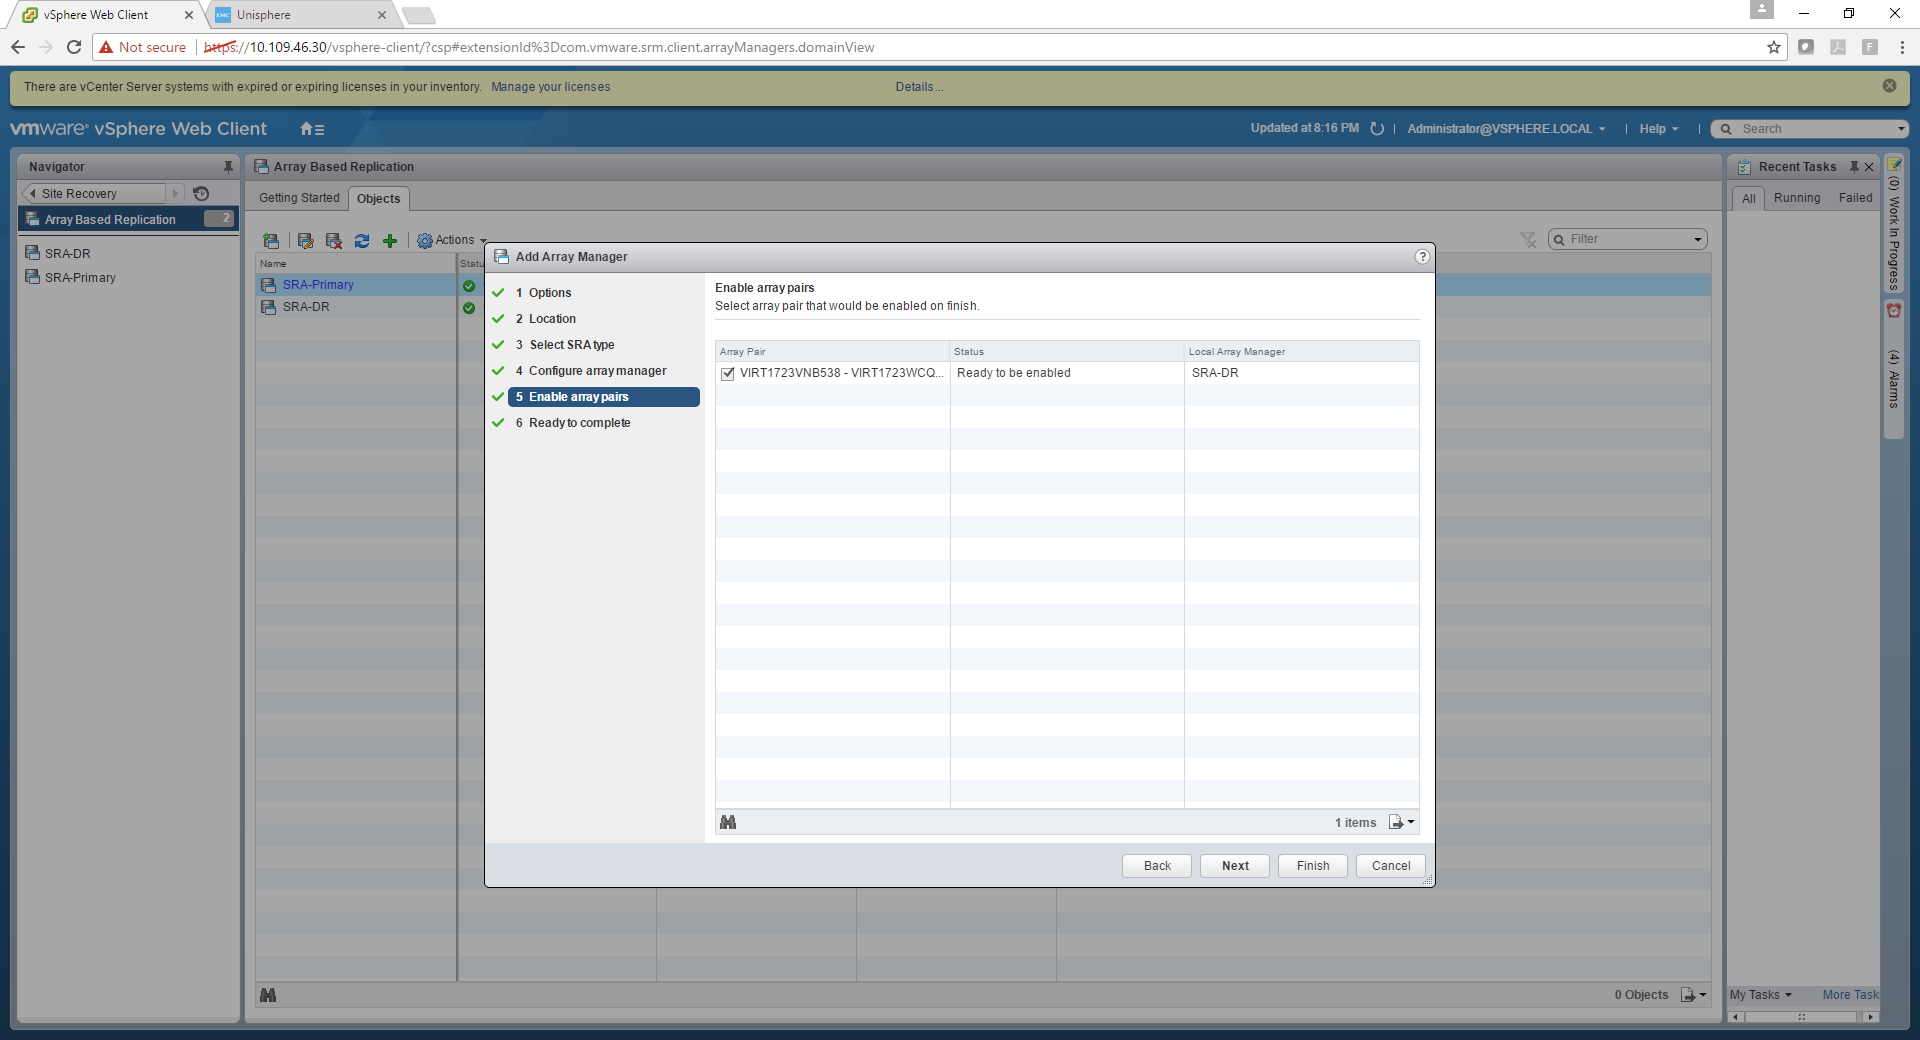The height and width of the screenshot is (1040, 1920).
Task: Click the Remove Array Manager red-X icon
Action: click(334, 241)
